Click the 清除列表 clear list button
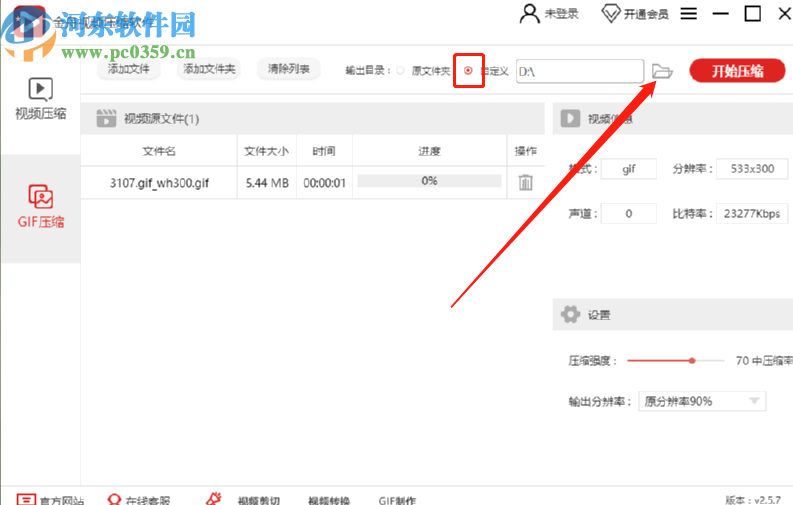Viewport: 793px width, 505px height. pyautogui.click(x=288, y=69)
